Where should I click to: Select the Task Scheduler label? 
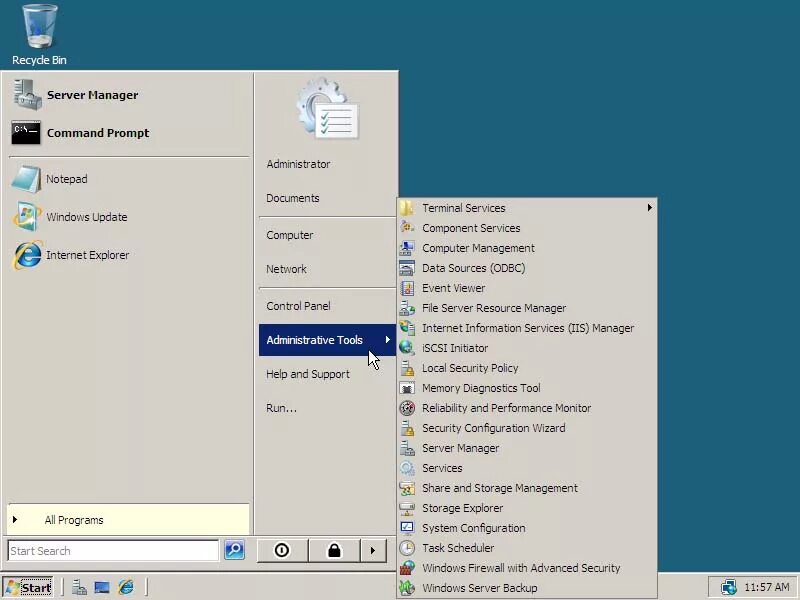(458, 548)
